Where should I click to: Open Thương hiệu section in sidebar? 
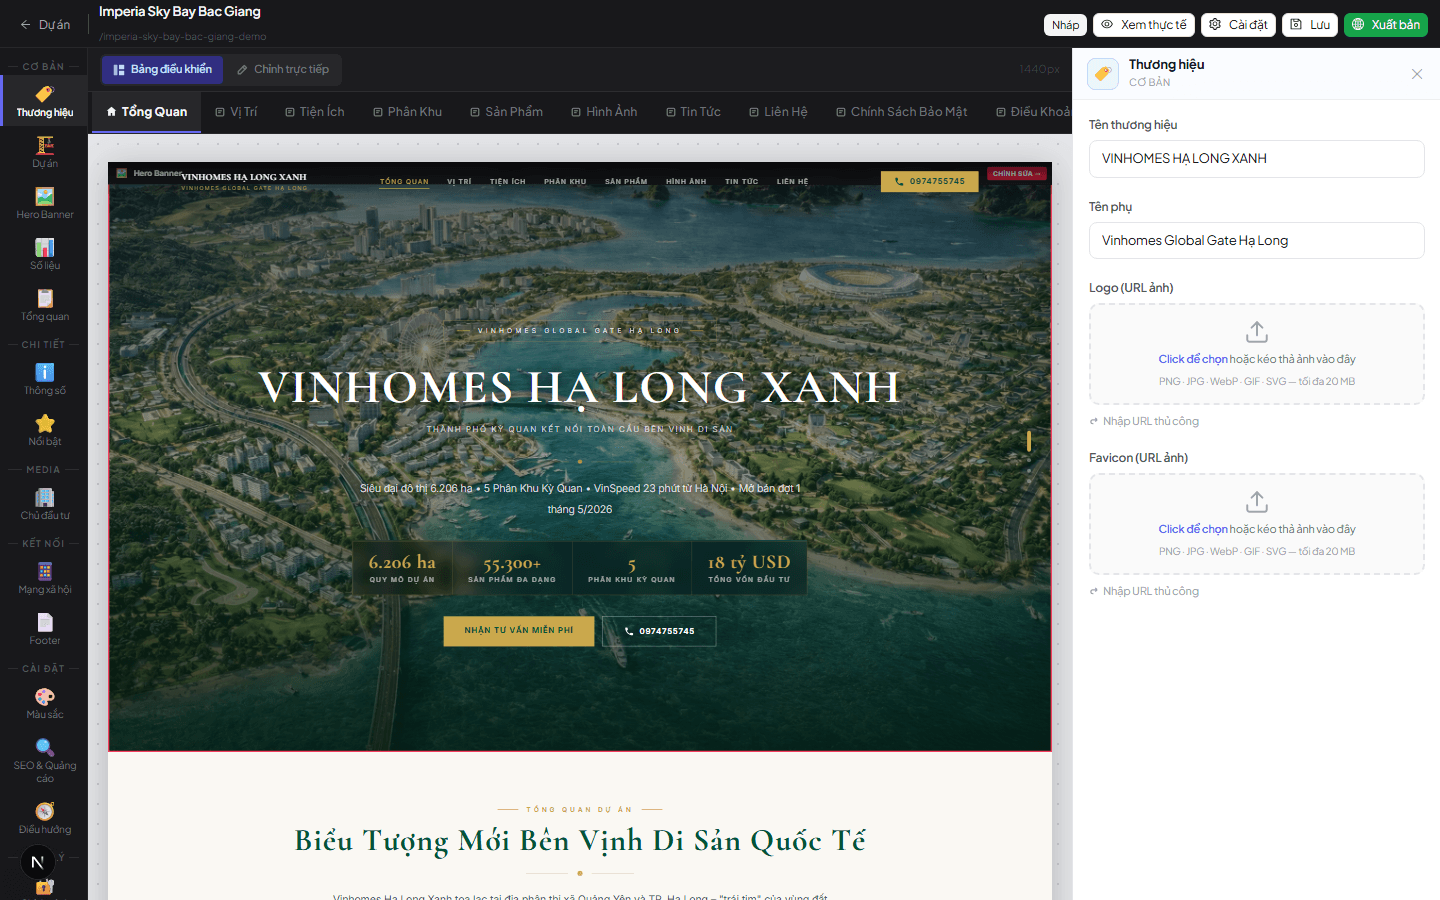click(44, 101)
